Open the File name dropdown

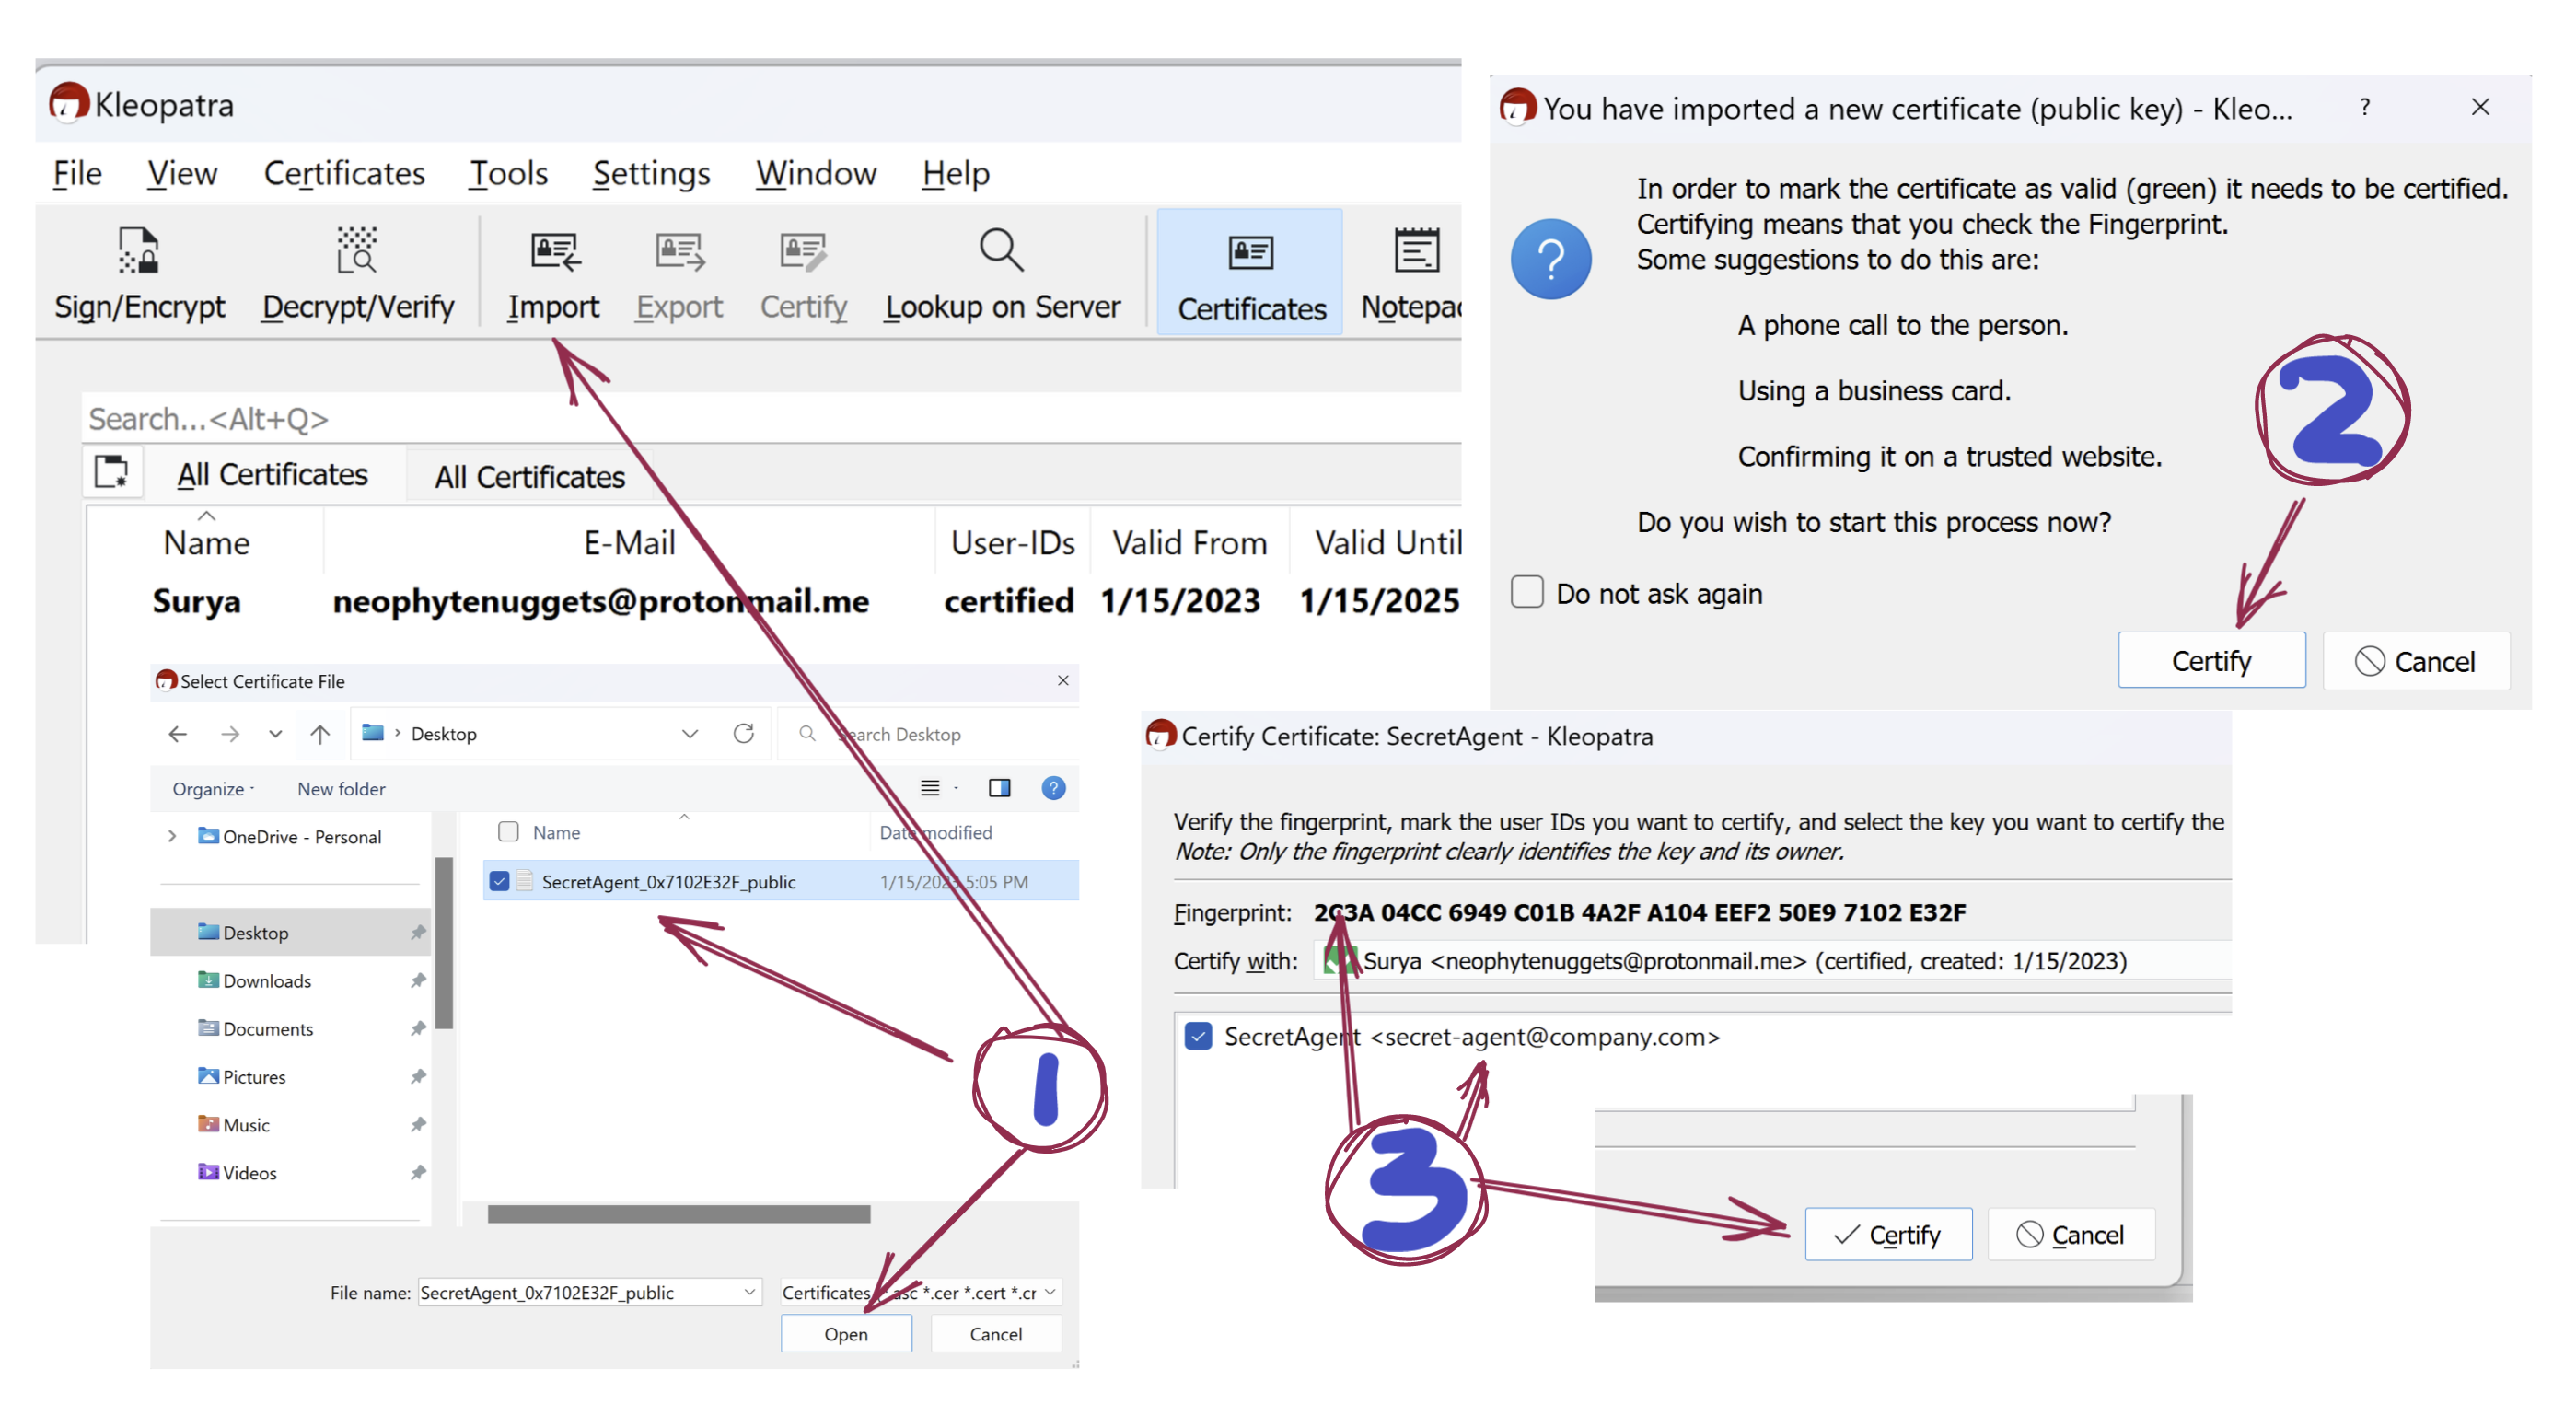pos(750,1292)
